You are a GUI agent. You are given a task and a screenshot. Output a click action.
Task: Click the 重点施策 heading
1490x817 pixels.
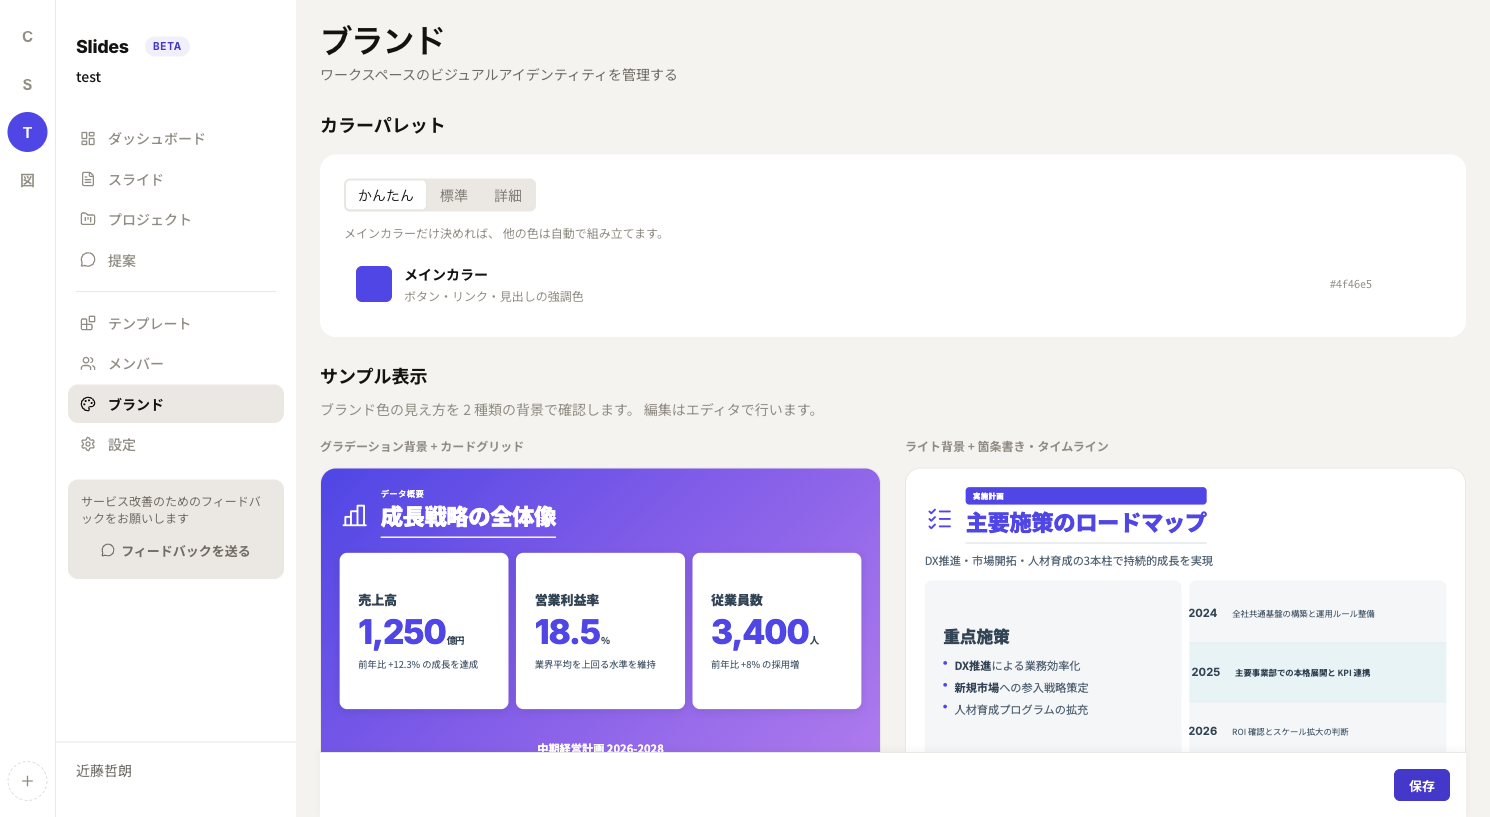click(976, 637)
